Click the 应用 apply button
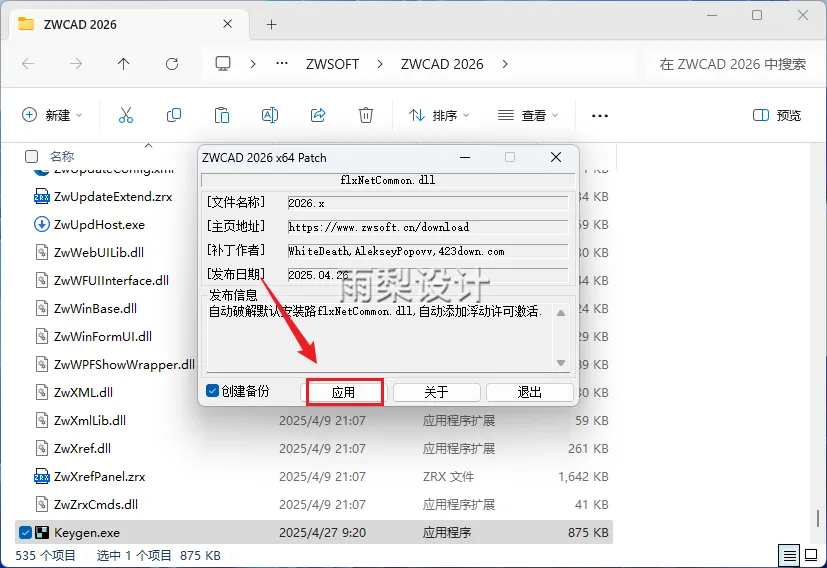The width and height of the screenshot is (827, 568). point(343,392)
